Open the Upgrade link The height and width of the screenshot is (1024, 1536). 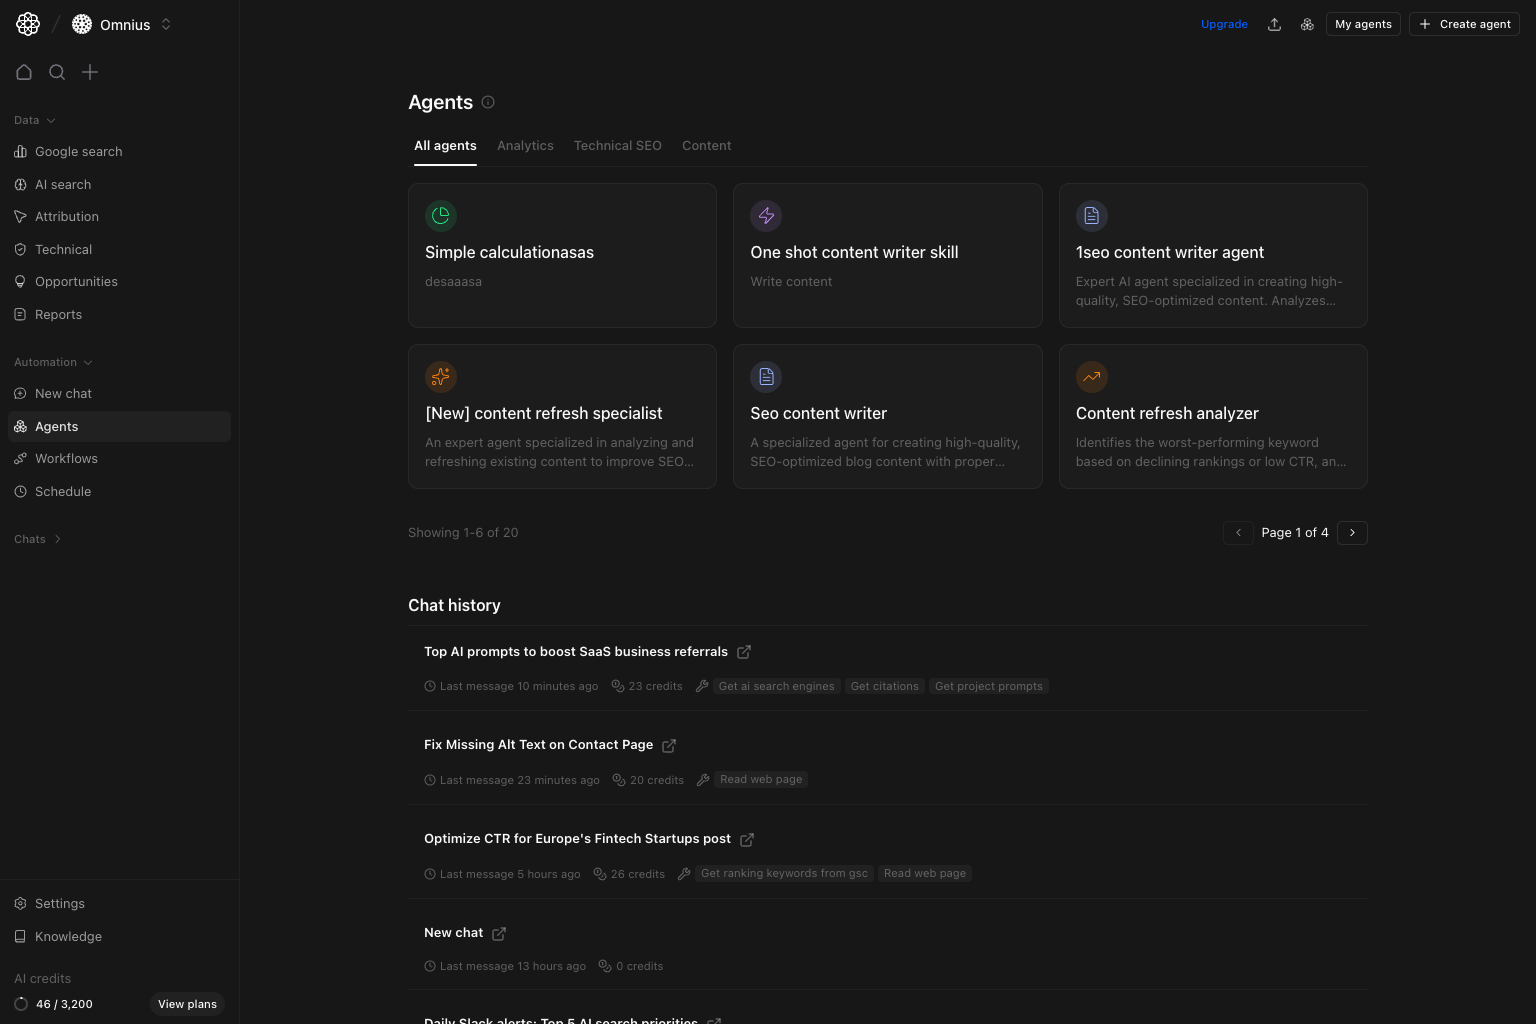tap(1224, 24)
